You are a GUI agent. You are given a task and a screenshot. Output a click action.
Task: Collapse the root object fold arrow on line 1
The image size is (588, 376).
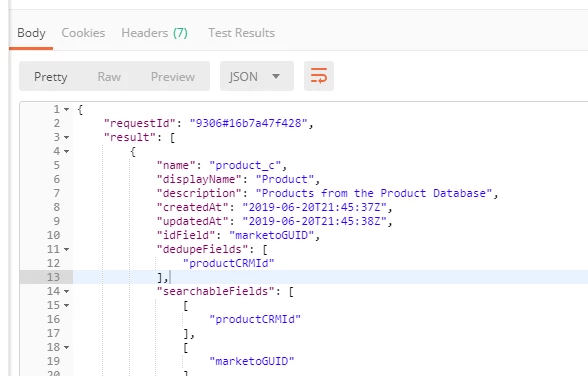[x=66, y=109]
